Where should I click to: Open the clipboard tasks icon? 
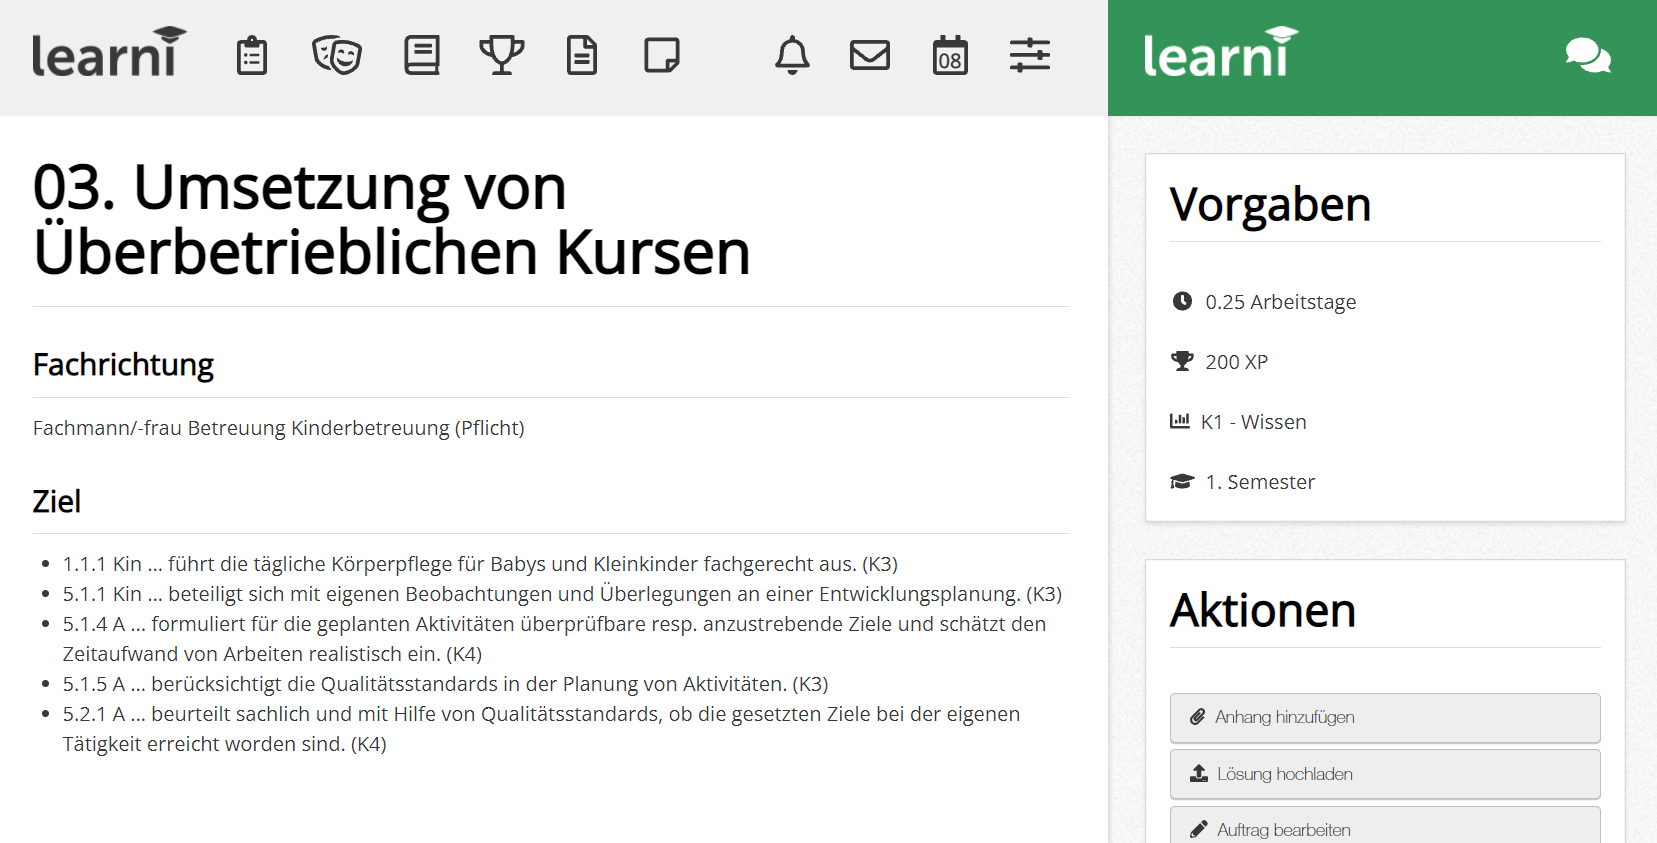point(252,56)
